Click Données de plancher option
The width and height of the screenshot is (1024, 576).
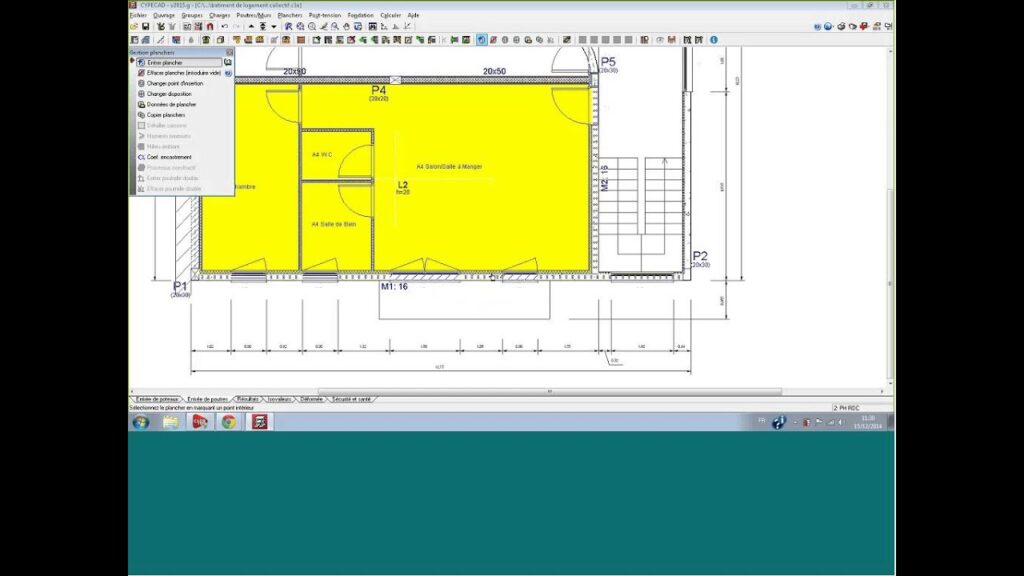coord(171,104)
